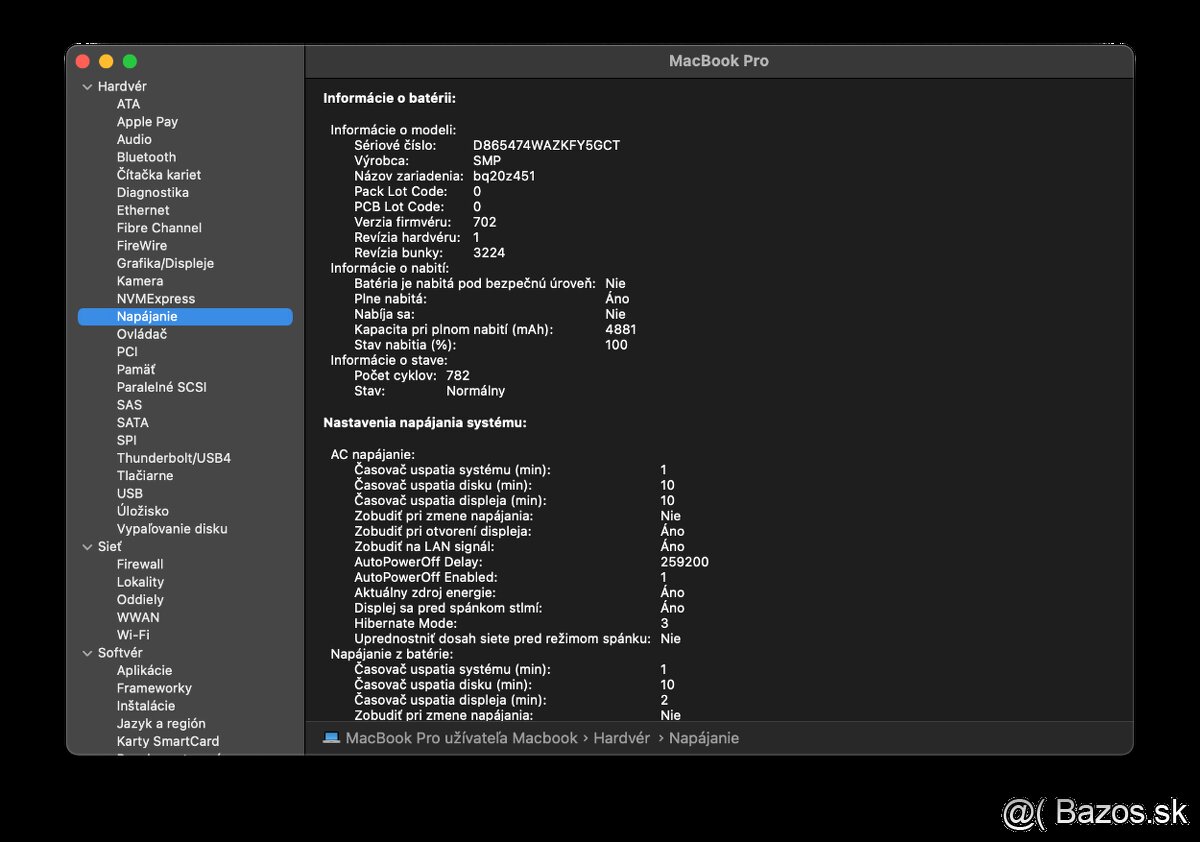This screenshot has height=842, width=1200.
Task: Select SPI in the sidebar
Action: 127,440
